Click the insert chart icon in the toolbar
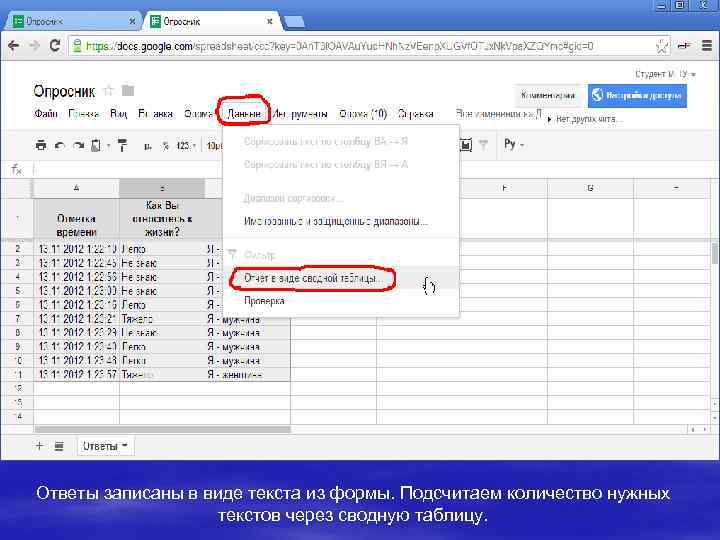The width and height of the screenshot is (720, 540). (x=466, y=145)
